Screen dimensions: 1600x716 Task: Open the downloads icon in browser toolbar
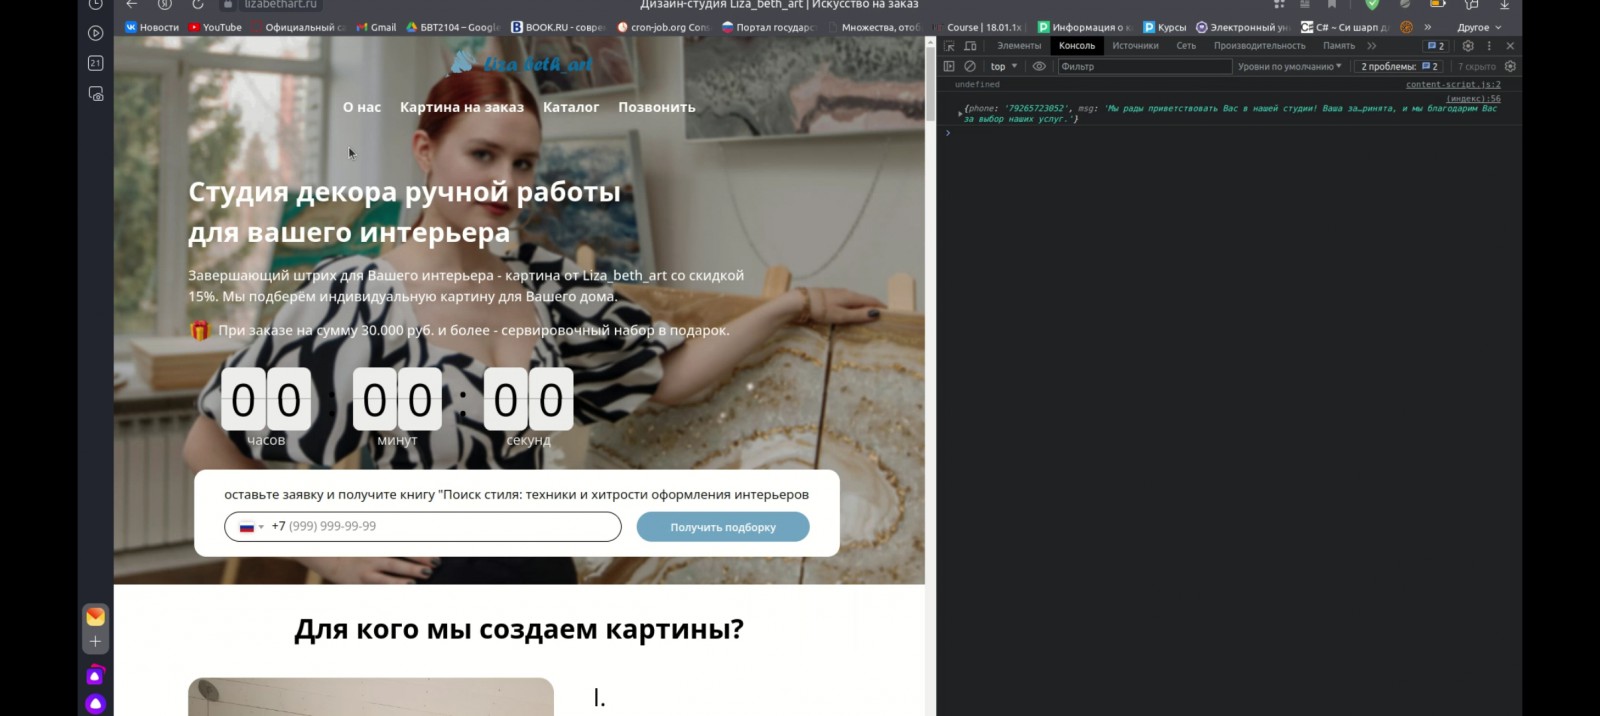[1504, 4]
